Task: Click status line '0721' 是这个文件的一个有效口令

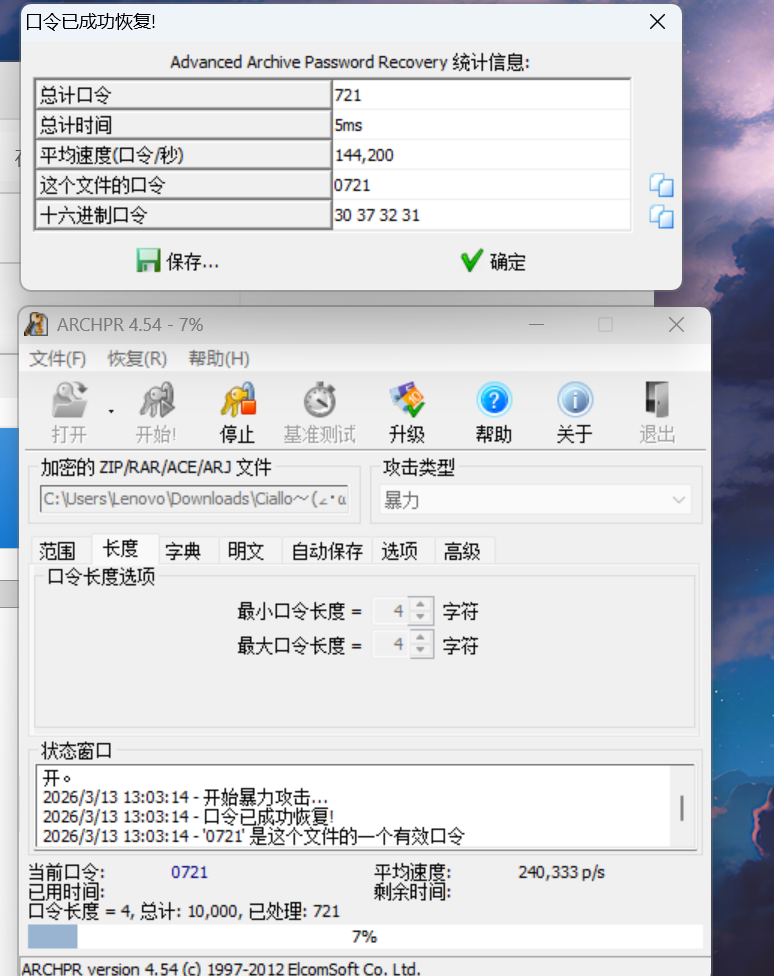Action: pyautogui.click(x=253, y=836)
